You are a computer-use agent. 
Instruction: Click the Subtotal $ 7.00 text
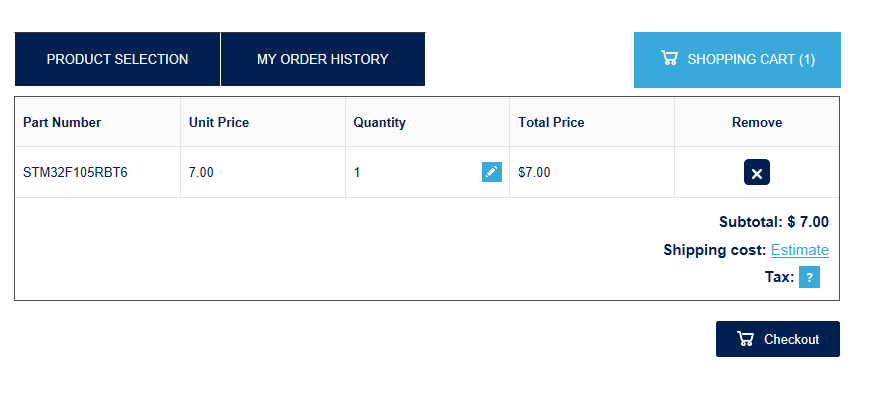pyautogui.click(x=774, y=222)
